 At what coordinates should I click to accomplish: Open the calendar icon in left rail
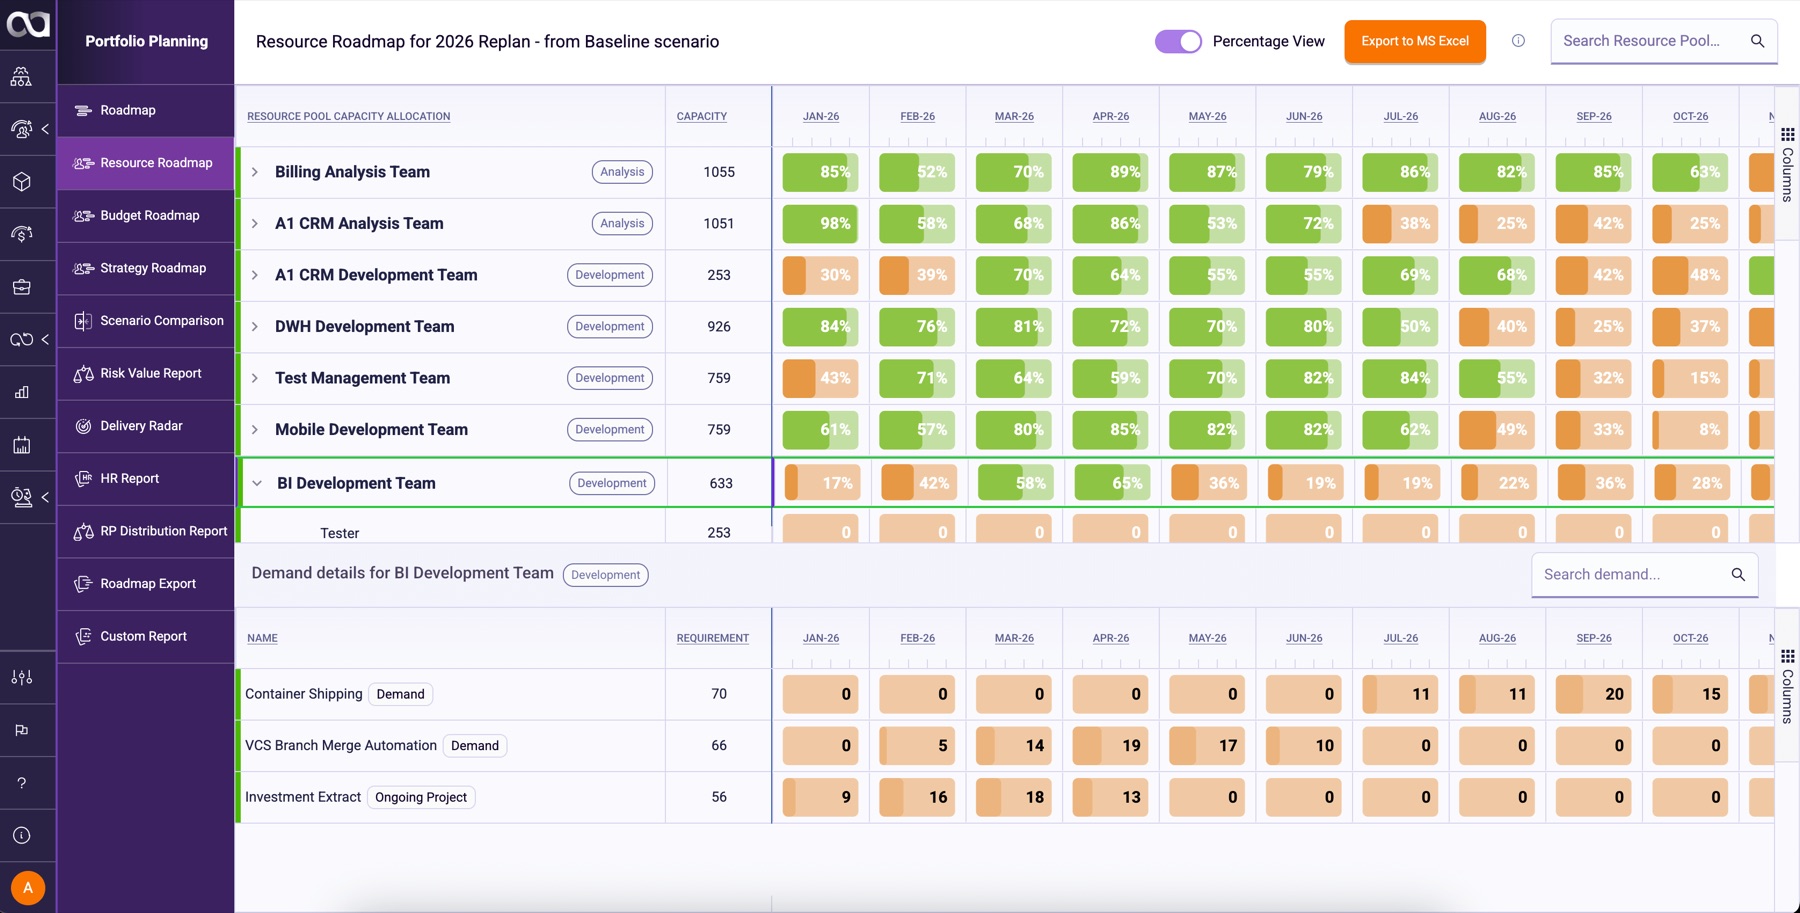point(22,445)
